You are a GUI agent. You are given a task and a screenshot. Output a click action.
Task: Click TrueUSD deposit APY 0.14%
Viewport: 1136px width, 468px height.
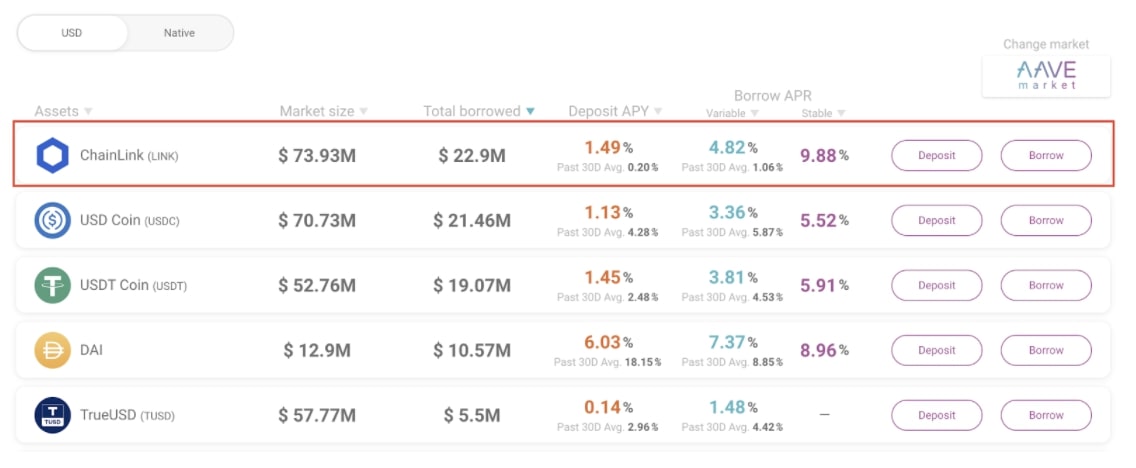click(609, 407)
